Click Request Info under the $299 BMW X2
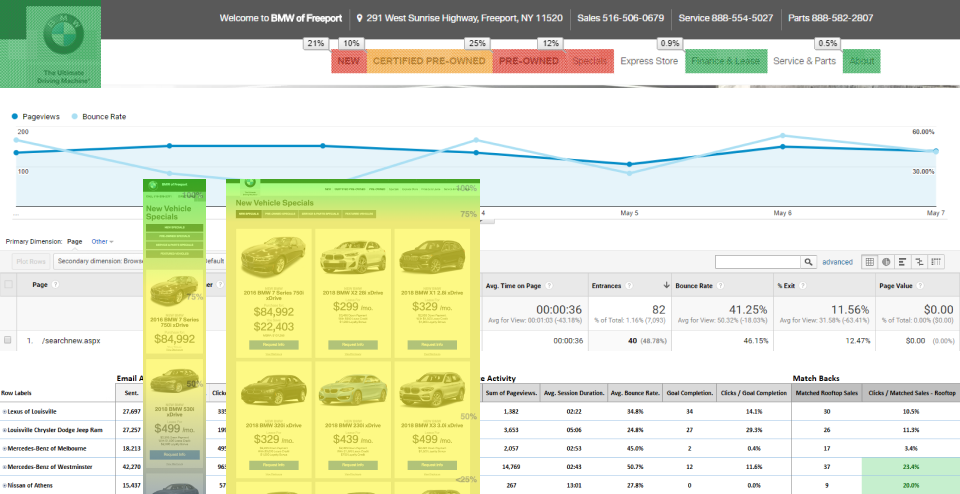The height and width of the screenshot is (494, 960). point(353,345)
